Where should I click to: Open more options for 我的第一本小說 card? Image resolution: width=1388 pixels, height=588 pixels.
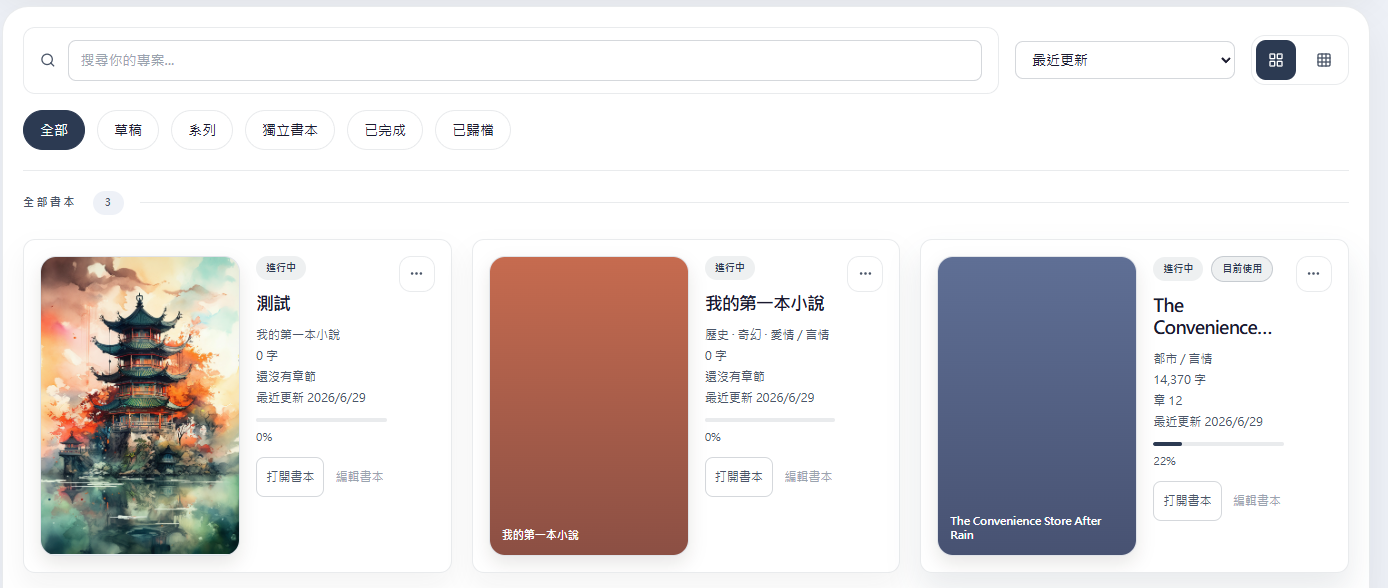point(865,273)
